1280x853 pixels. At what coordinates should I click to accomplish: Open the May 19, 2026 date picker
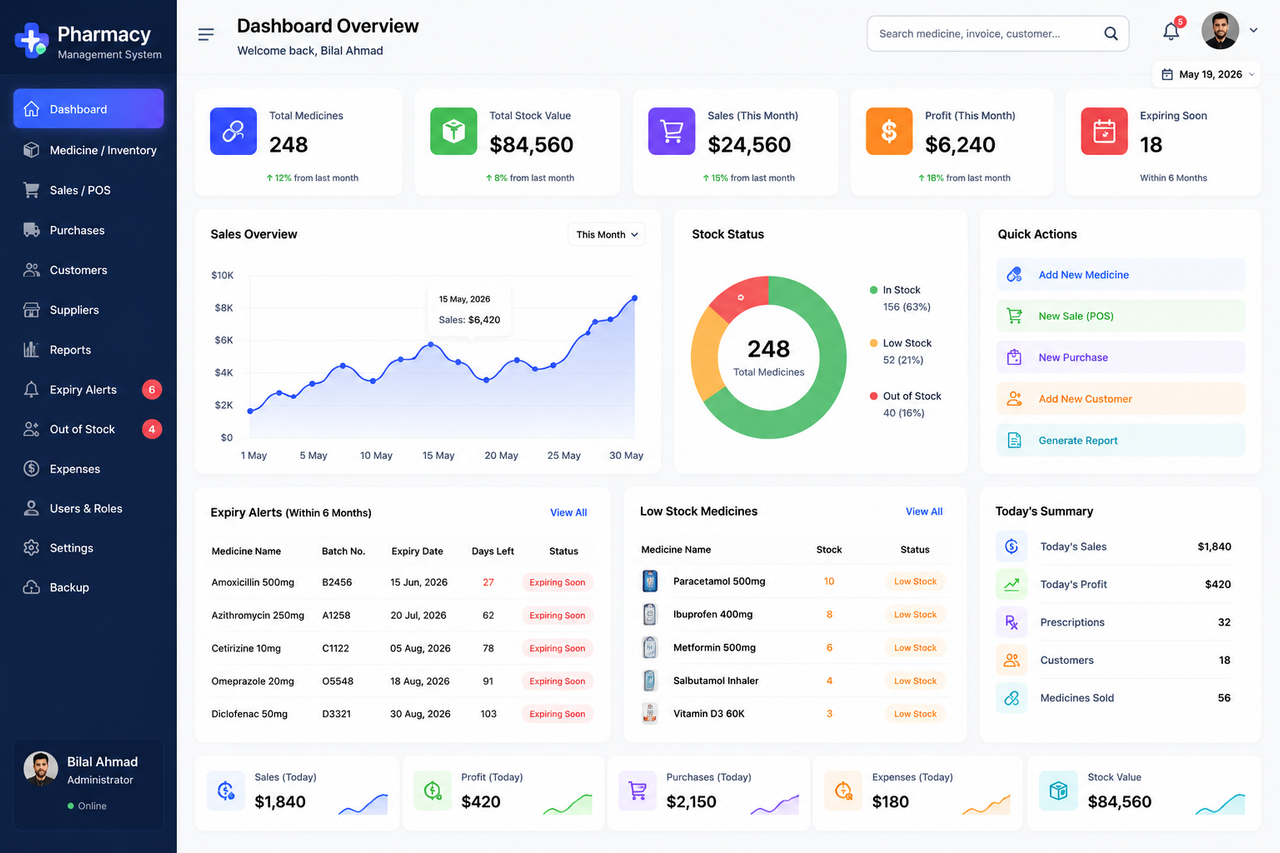1207,74
